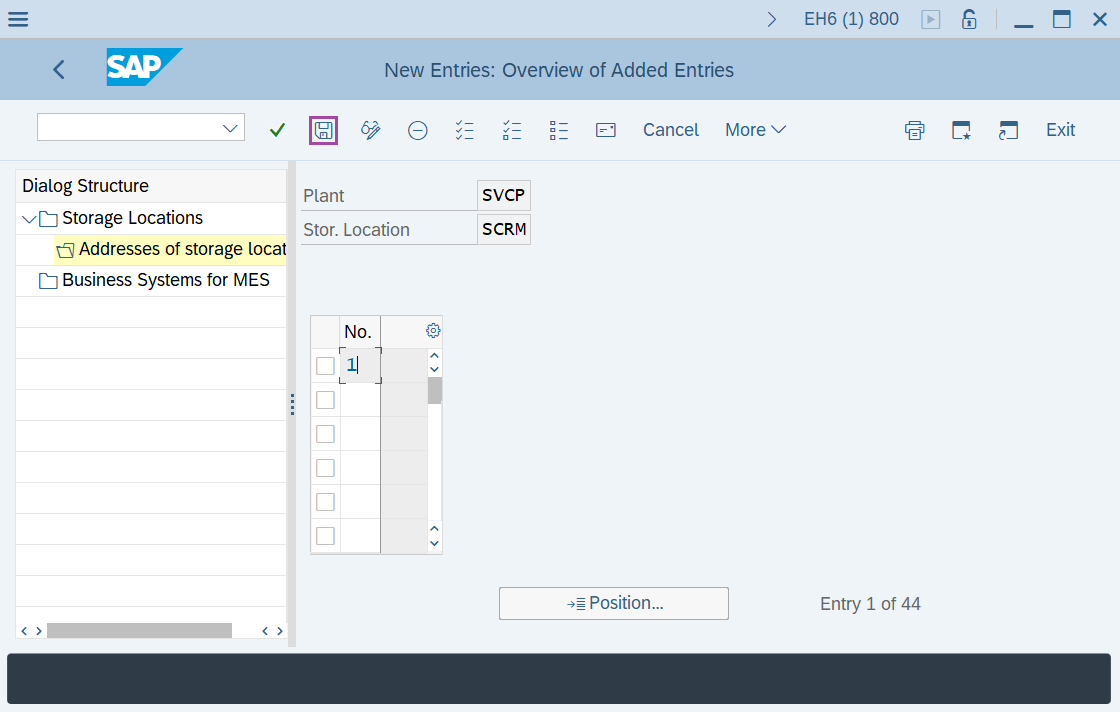This screenshot has height=712, width=1120.
Task: Click the Position... button
Action: point(614,603)
